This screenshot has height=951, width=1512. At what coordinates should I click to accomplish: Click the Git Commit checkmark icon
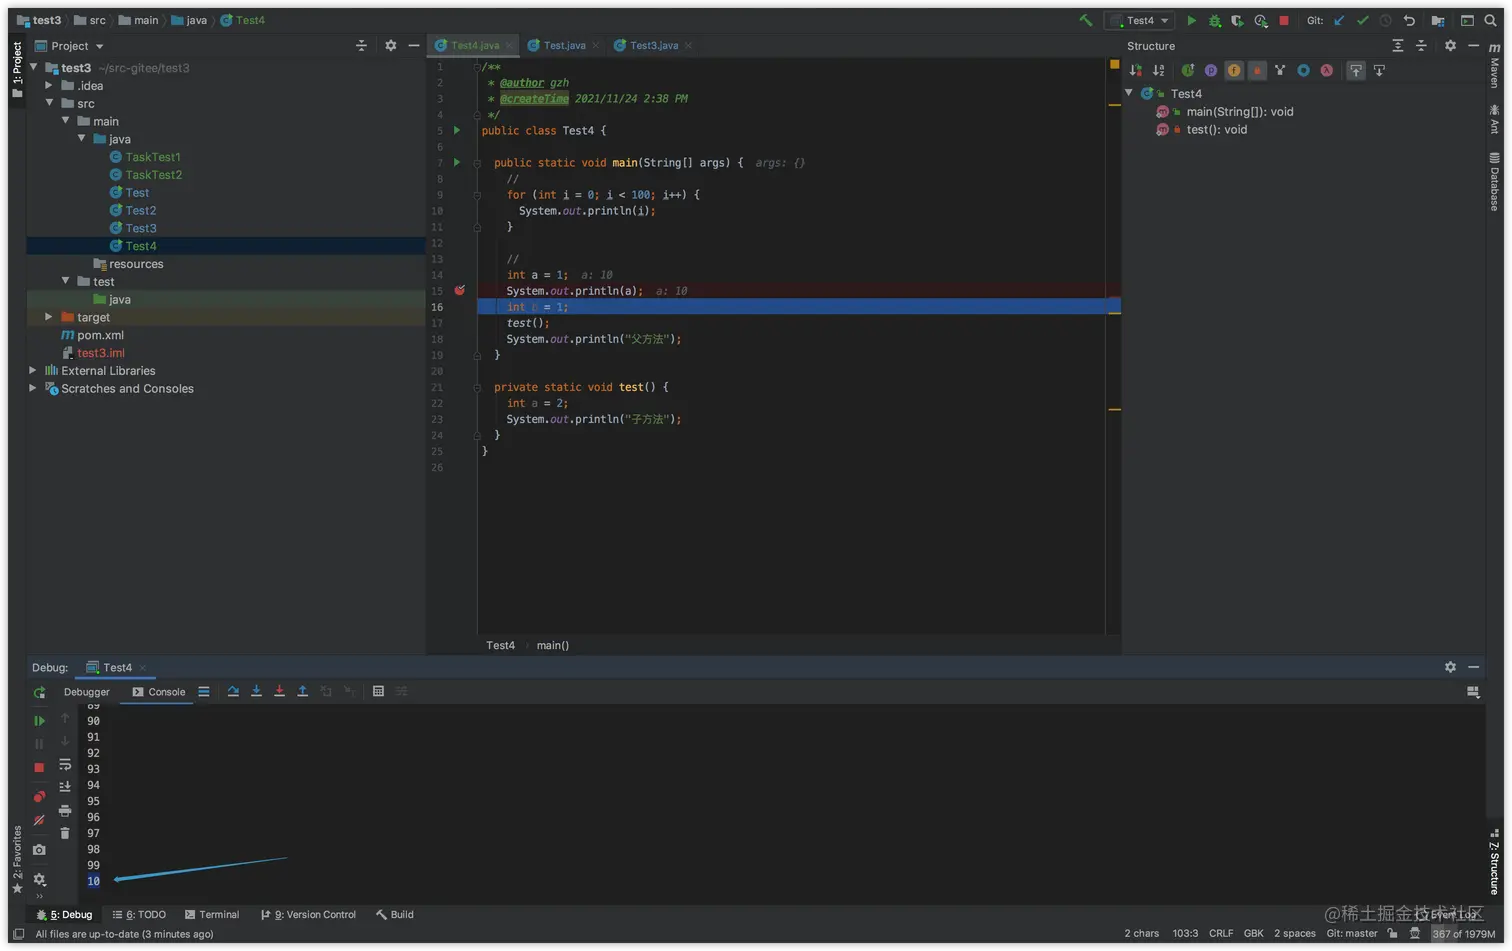[1362, 20]
